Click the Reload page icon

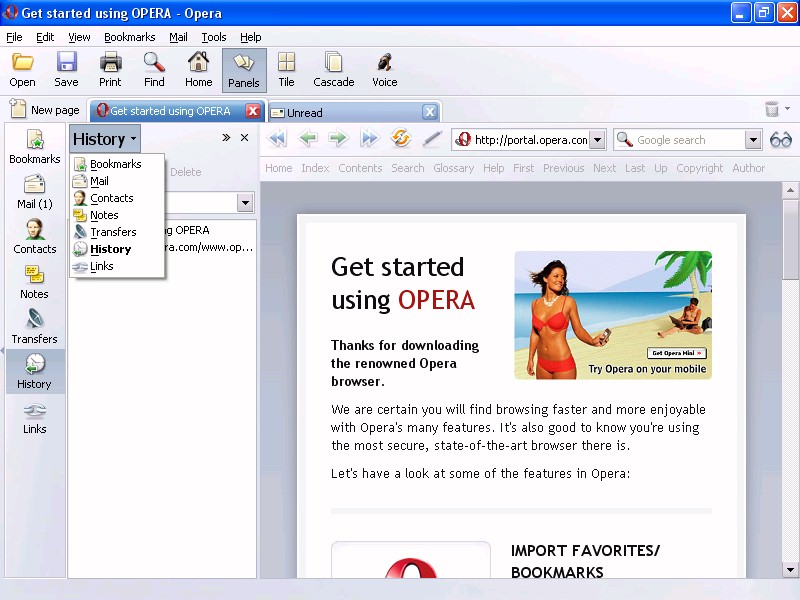coord(401,140)
